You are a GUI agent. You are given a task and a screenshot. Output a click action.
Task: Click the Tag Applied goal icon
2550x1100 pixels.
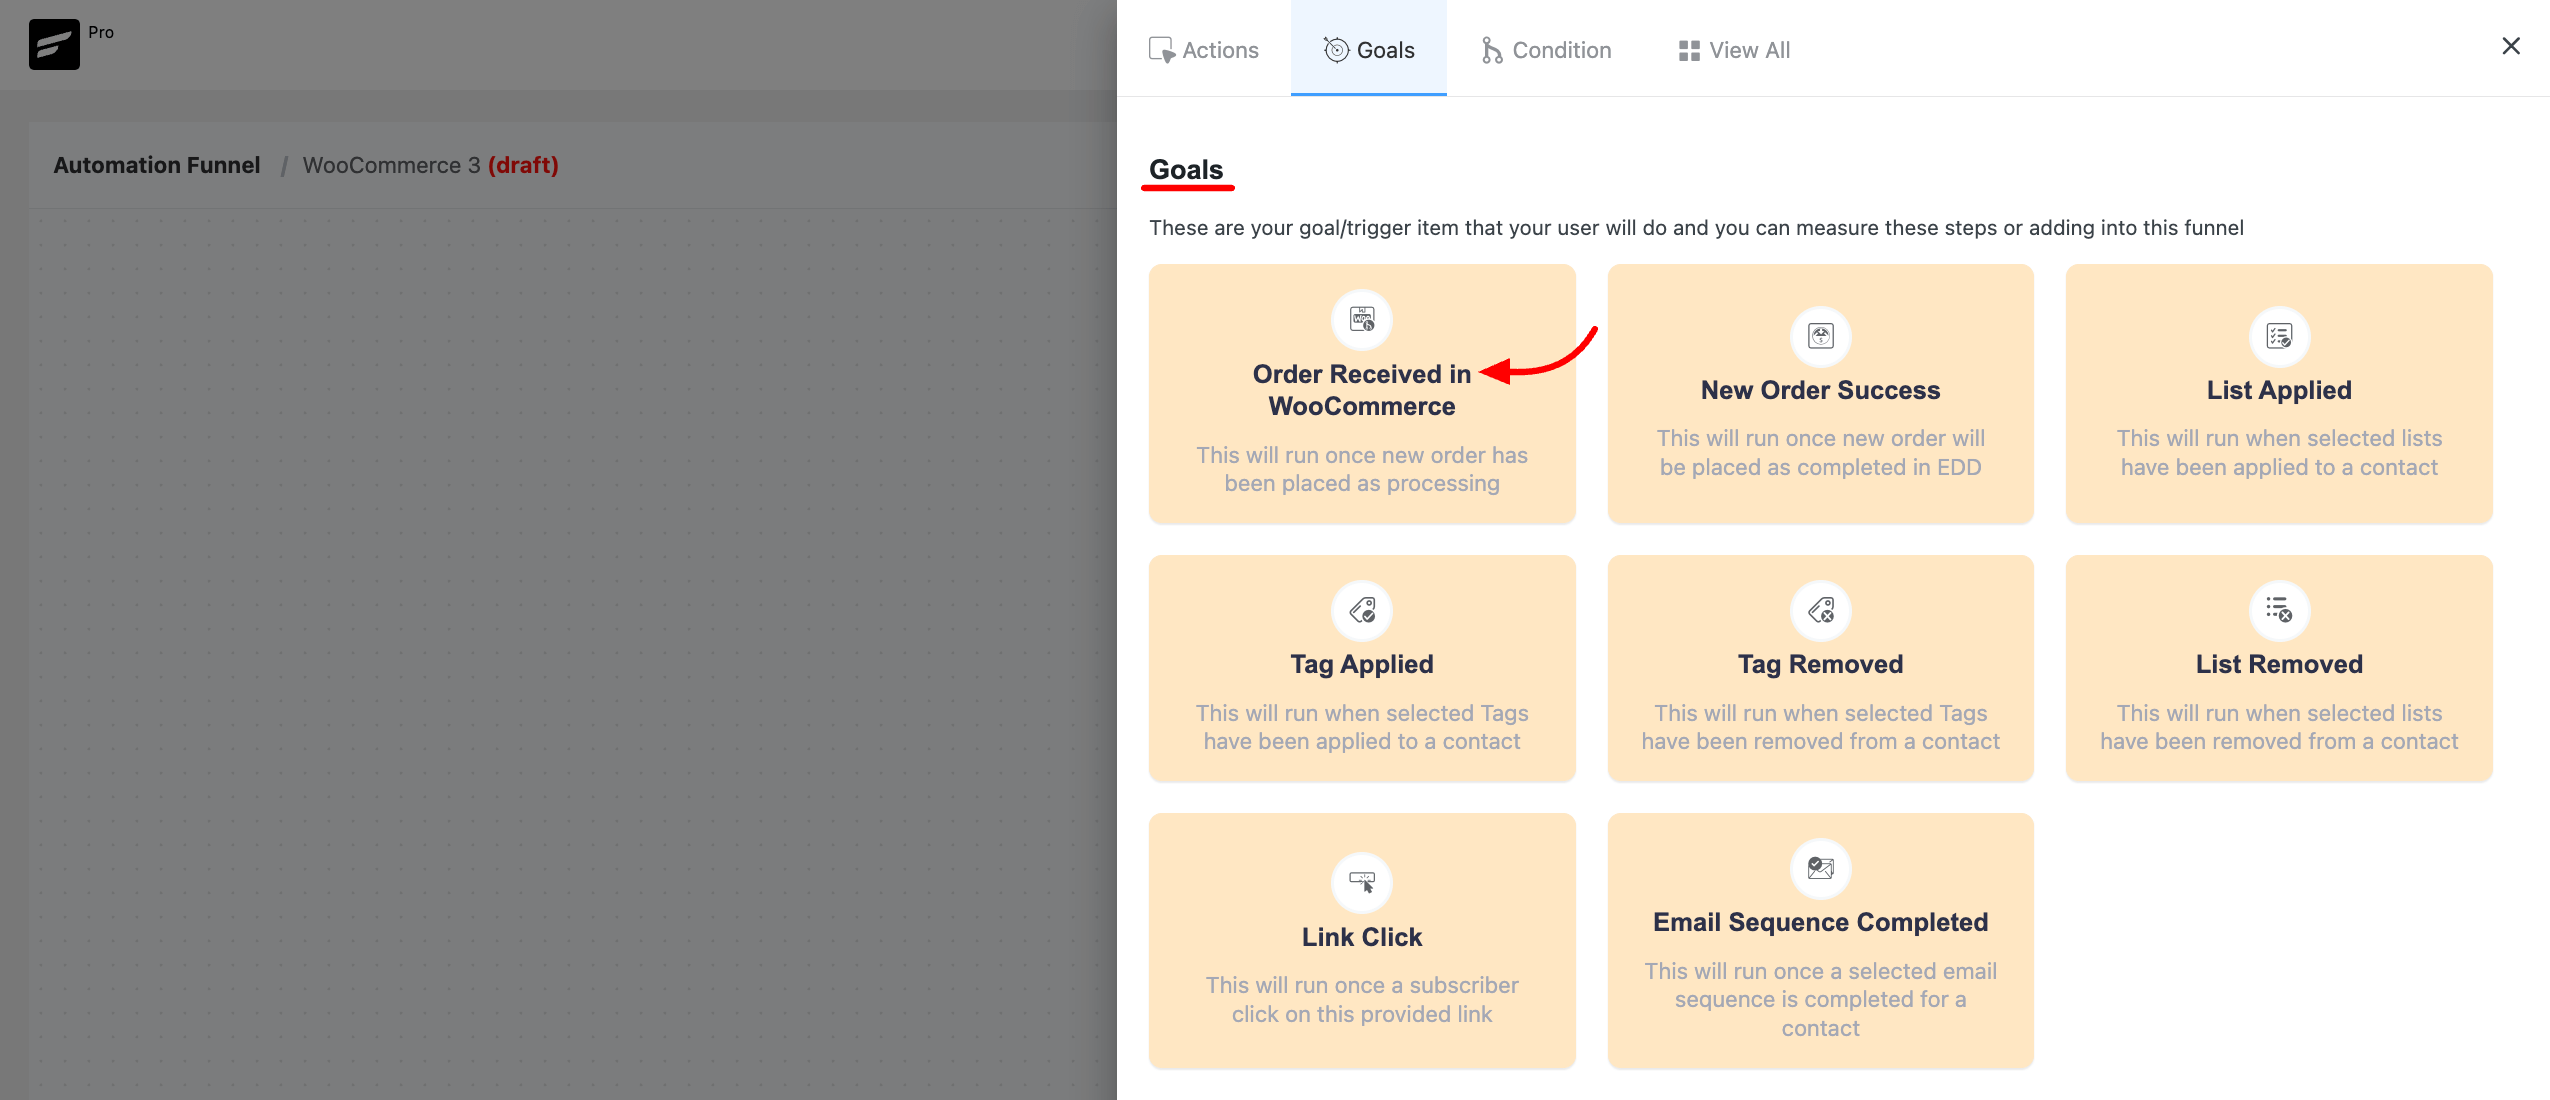pyautogui.click(x=1361, y=609)
